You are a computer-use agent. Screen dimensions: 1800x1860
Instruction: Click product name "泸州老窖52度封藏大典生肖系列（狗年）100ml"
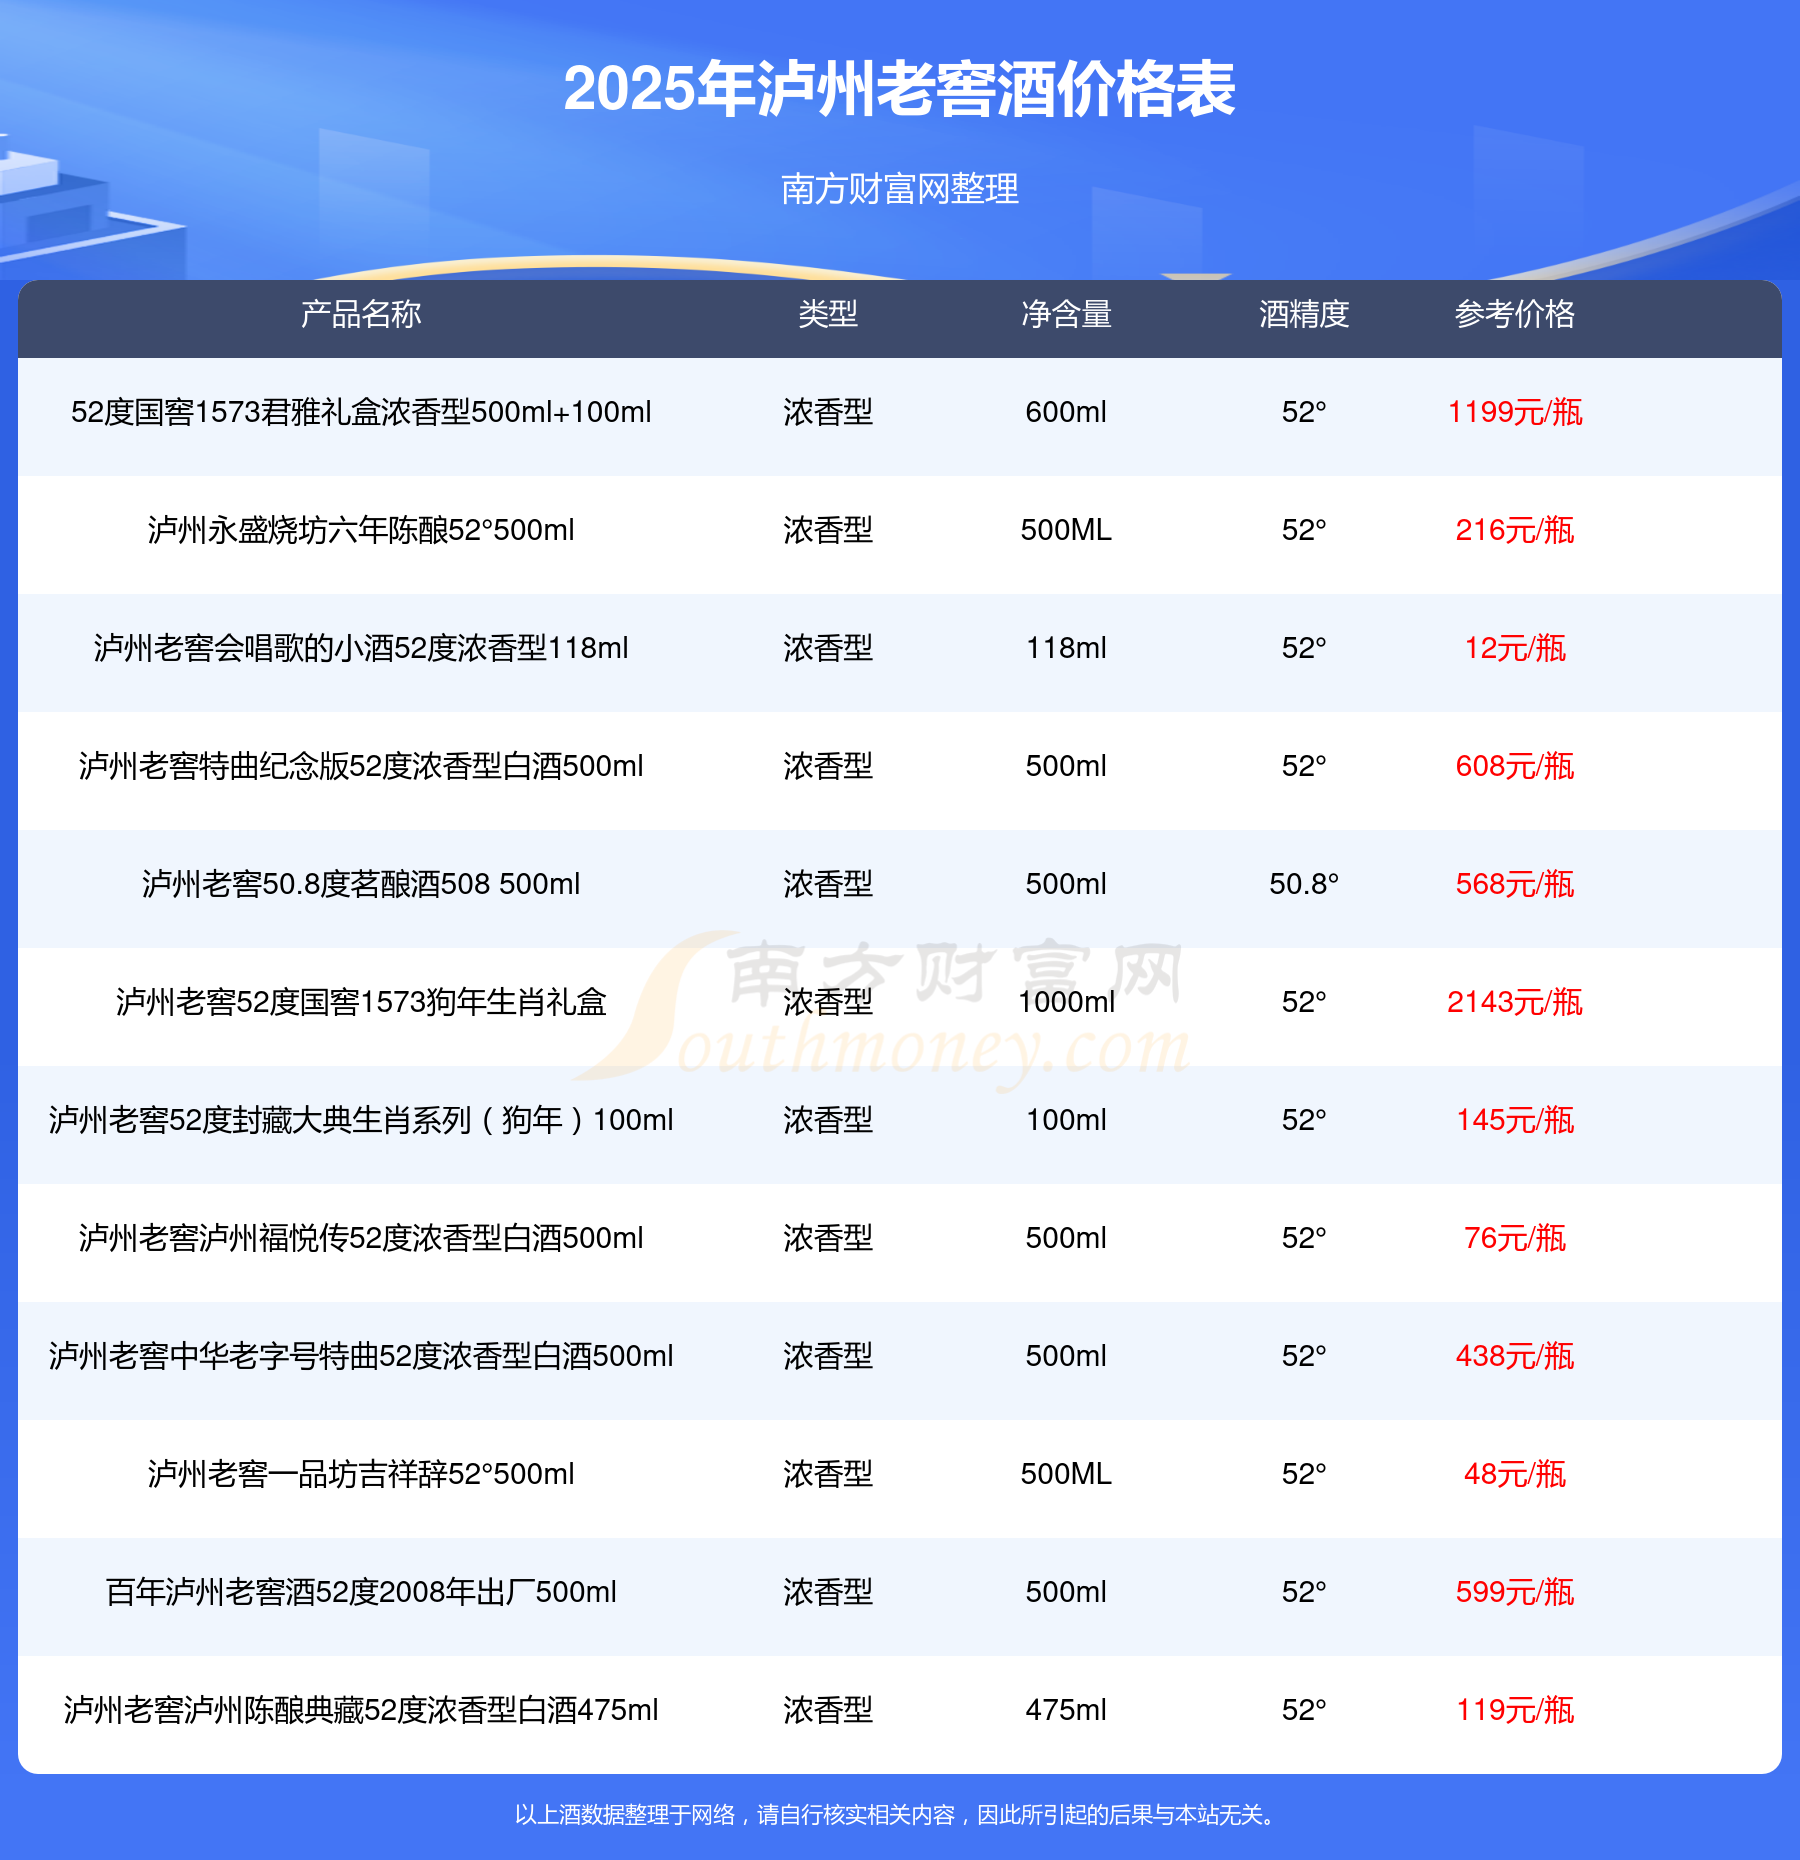(x=361, y=1120)
